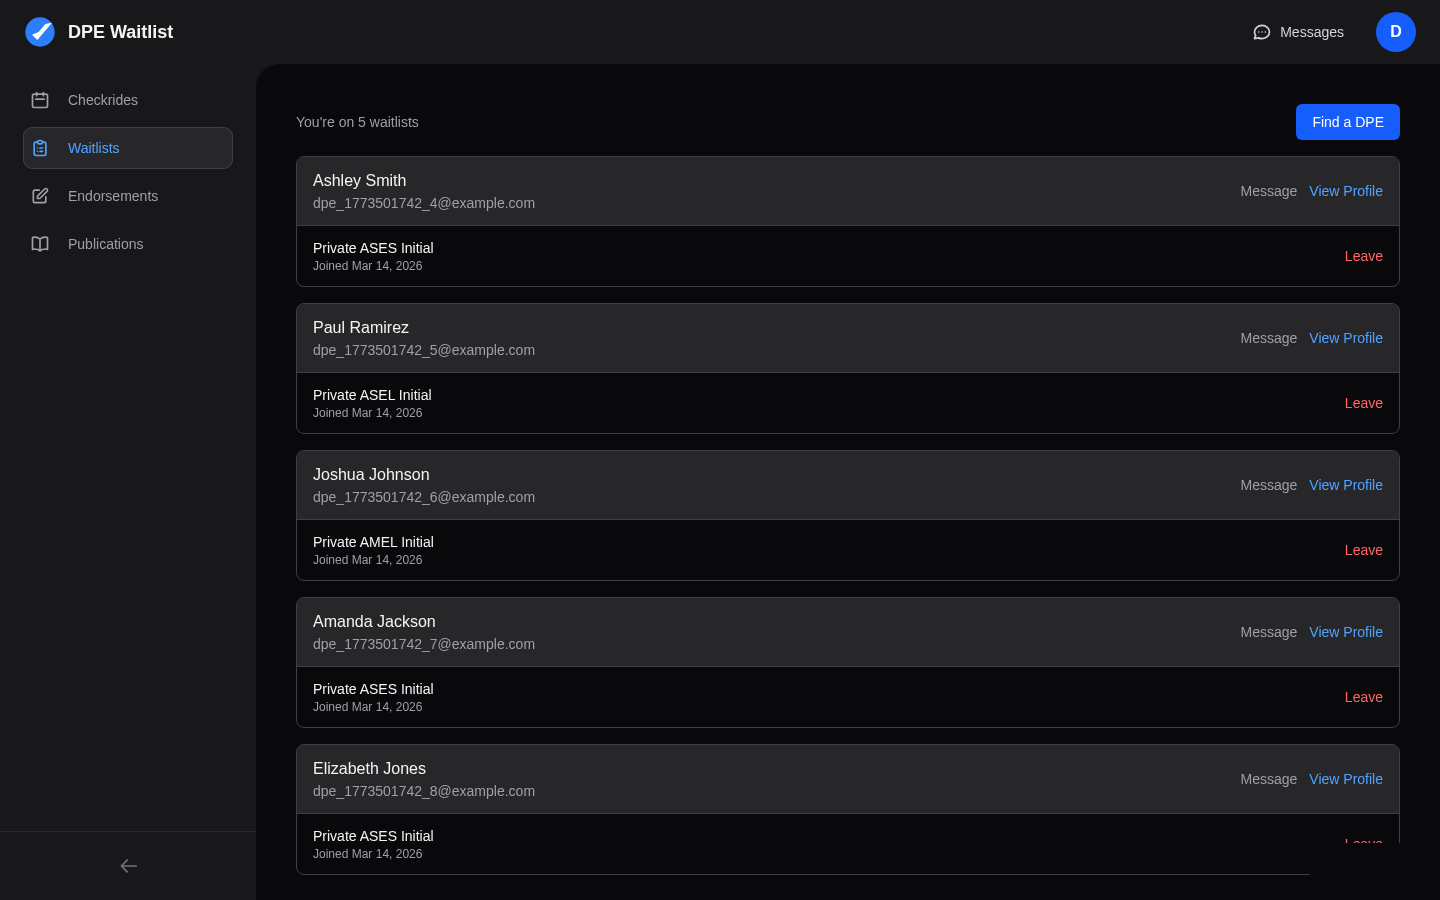Click the DPE Waitlist checkmark logo
1440x900 pixels.
40,31
